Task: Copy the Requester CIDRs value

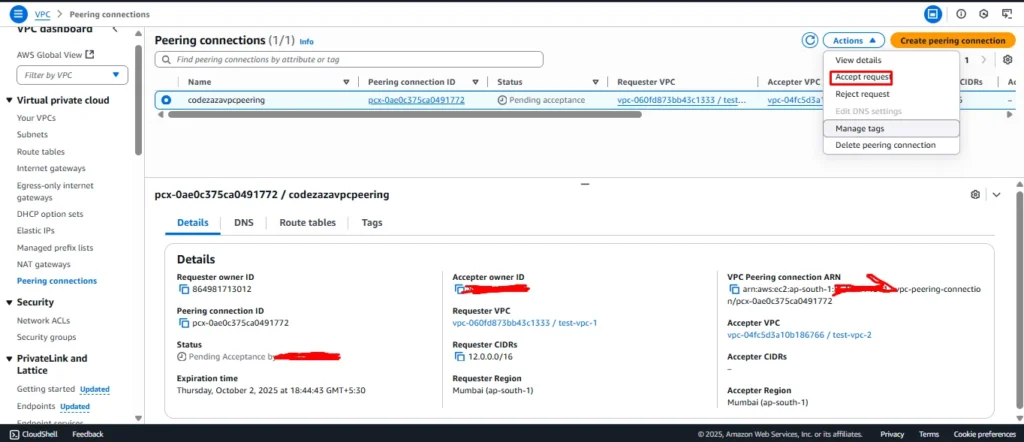Action: click(459, 356)
